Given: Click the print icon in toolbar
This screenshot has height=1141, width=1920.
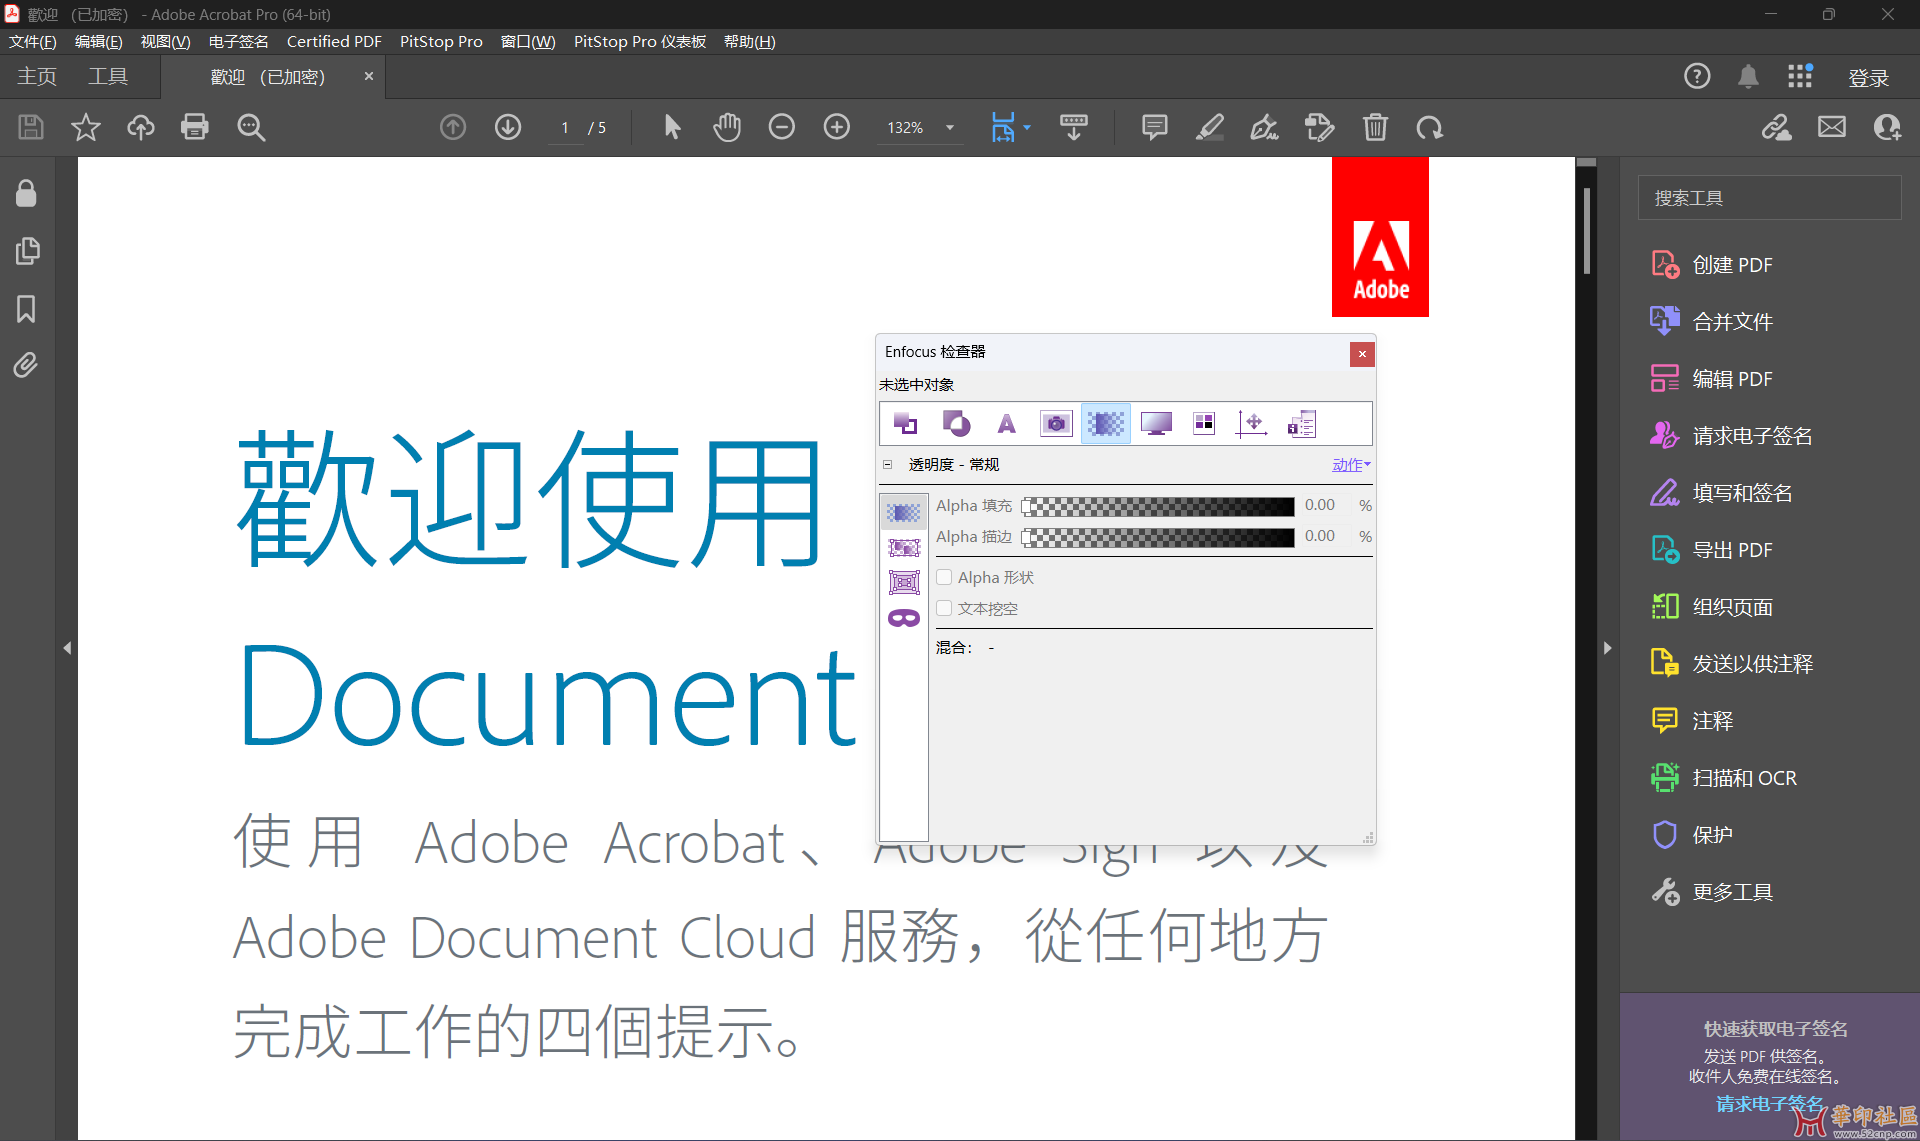Looking at the screenshot, I should (x=194, y=127).
